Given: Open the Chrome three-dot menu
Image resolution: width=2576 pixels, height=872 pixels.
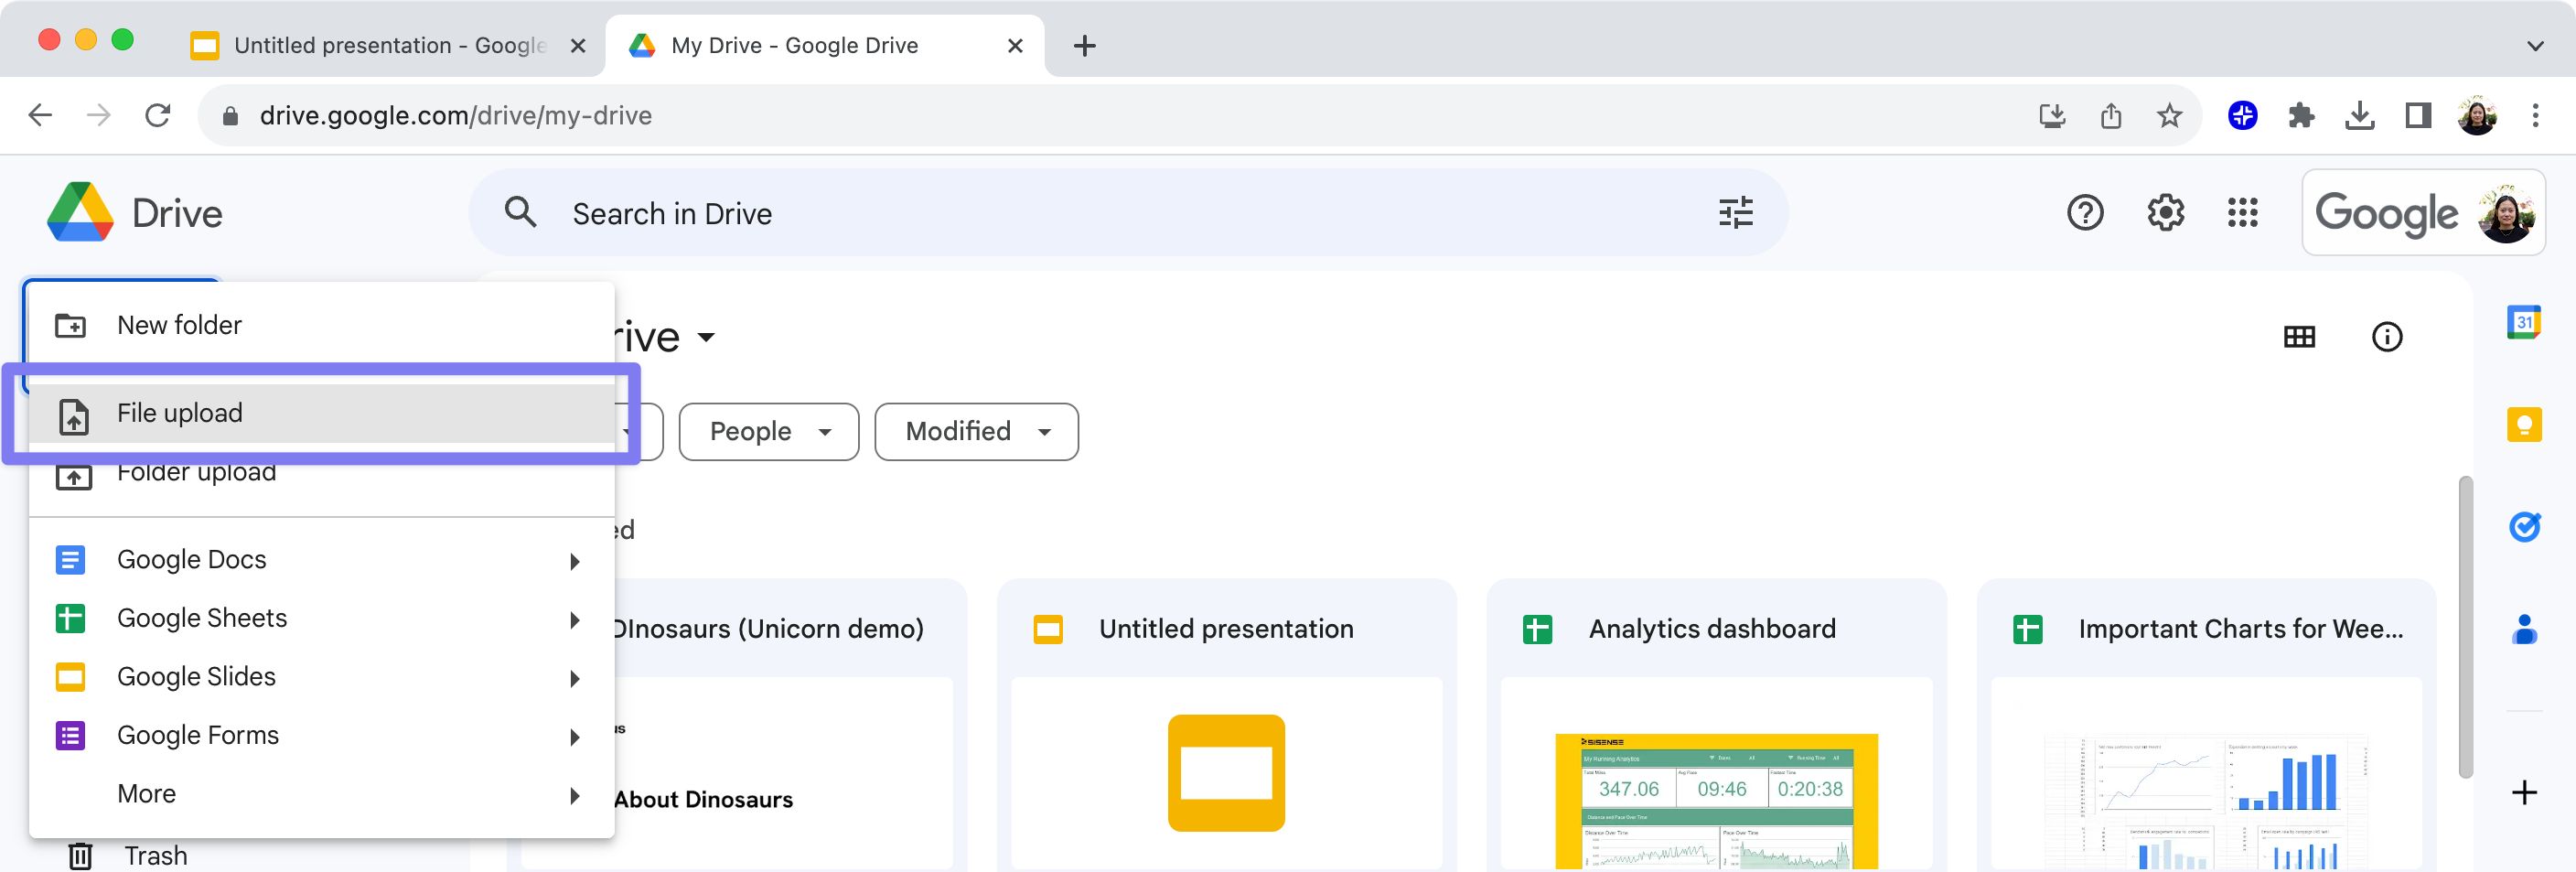Looking at the screenshot, I should (x=2534, y=115).
